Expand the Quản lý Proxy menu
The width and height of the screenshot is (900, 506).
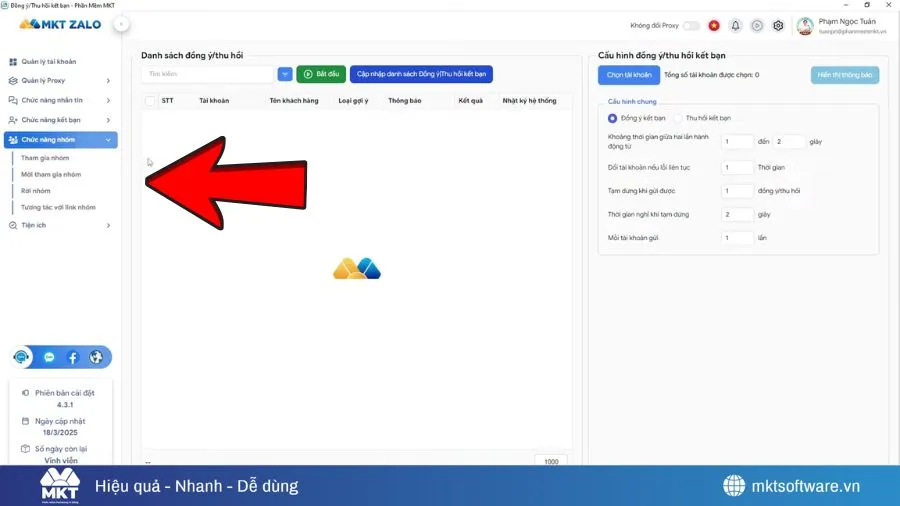[x=60, y=81]
